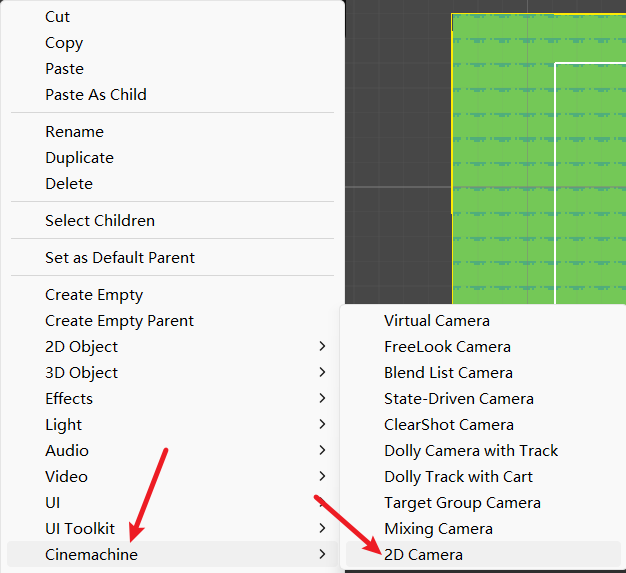This screenshot has width=626, height=573.
Task: Select State-Driven Camera option
Action: 459,399
